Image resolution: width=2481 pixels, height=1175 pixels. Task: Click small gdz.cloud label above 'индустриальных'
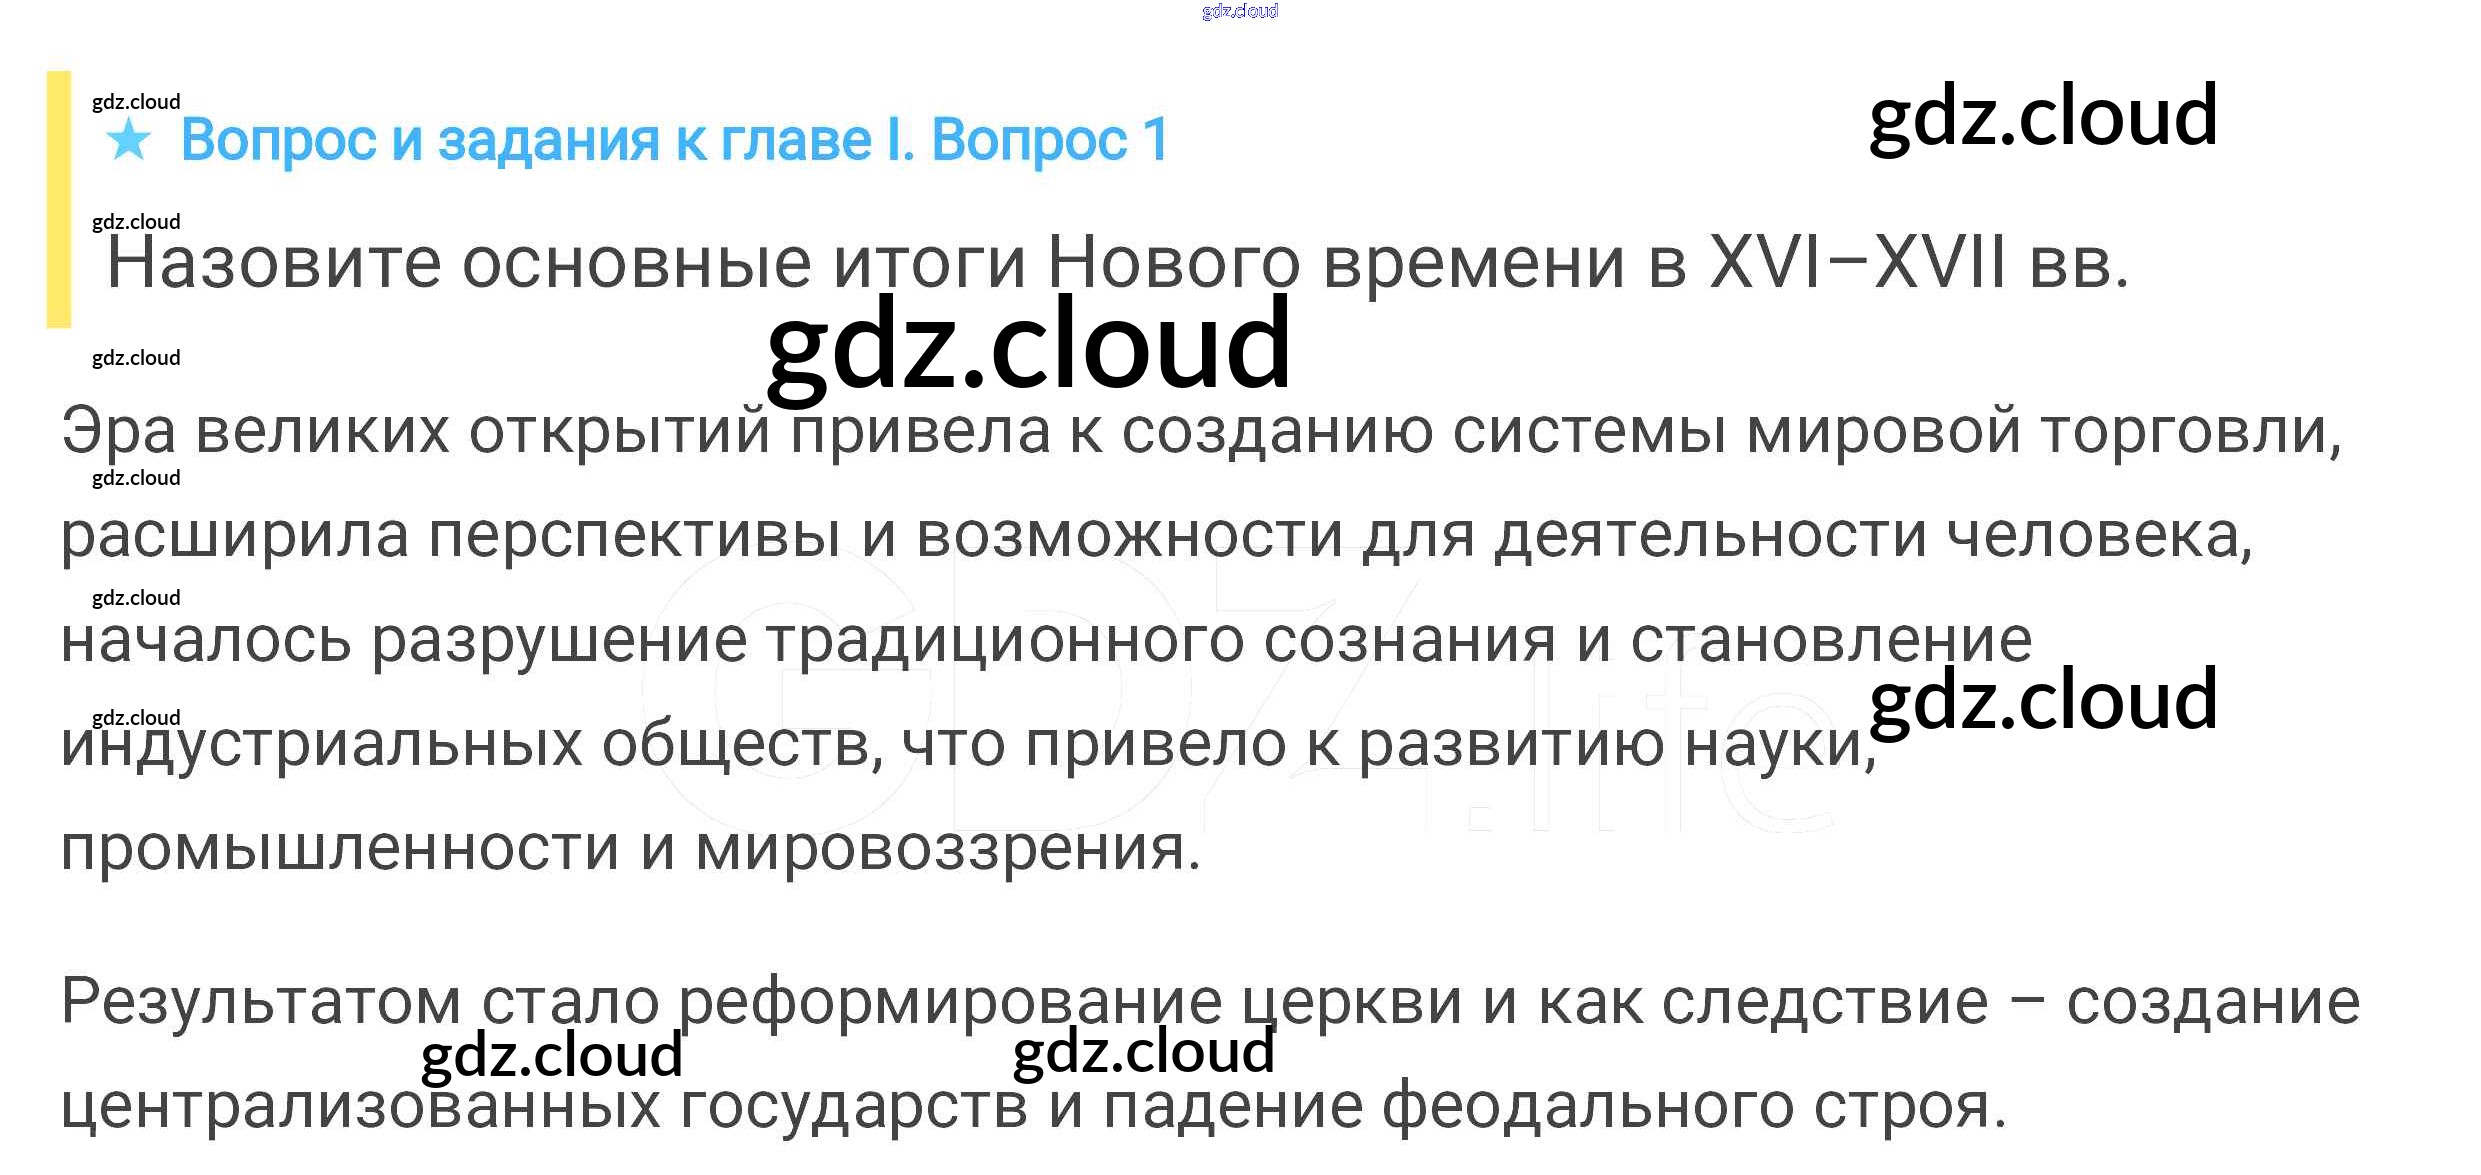(136, 718)
